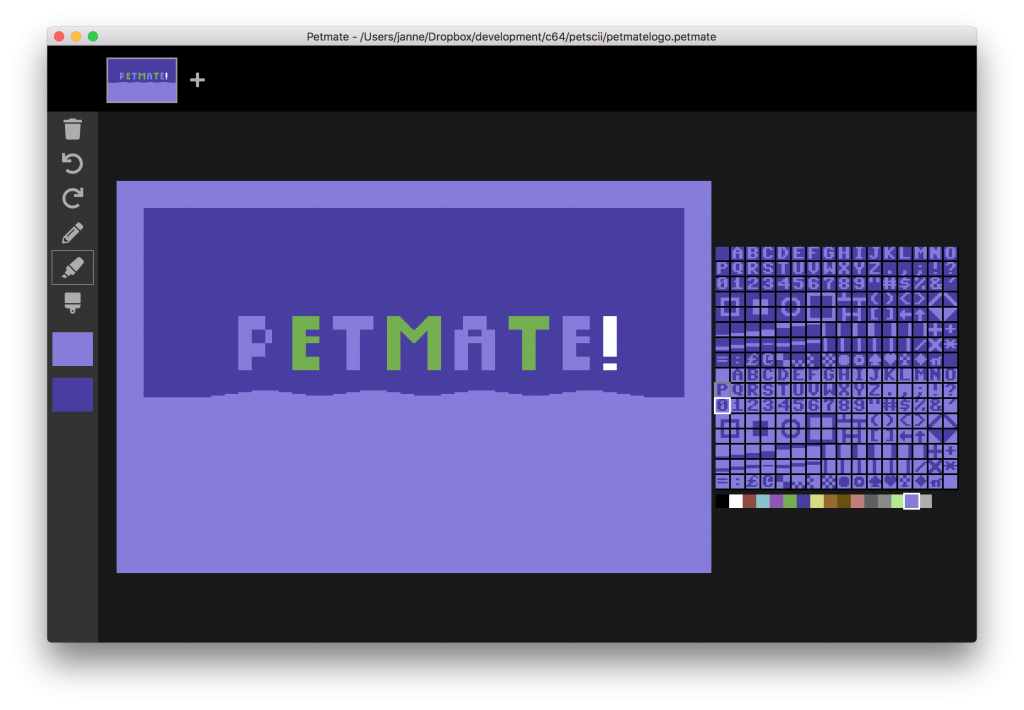Click the white exclamation mark on the canvas
Image resolution: width=1024 pixels, height=710 pixels.
click(x=609, y=342)
